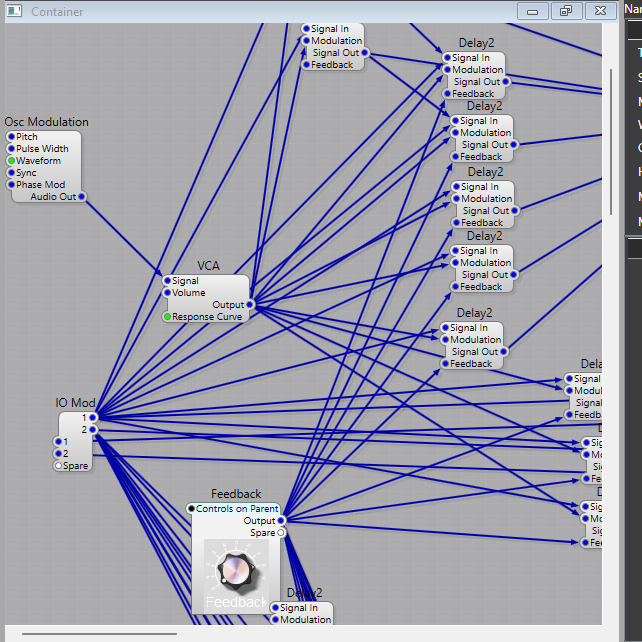Click the Output pin on Feedback module
Viewport: 642px width, 642px height.
[x=281, y=521]
